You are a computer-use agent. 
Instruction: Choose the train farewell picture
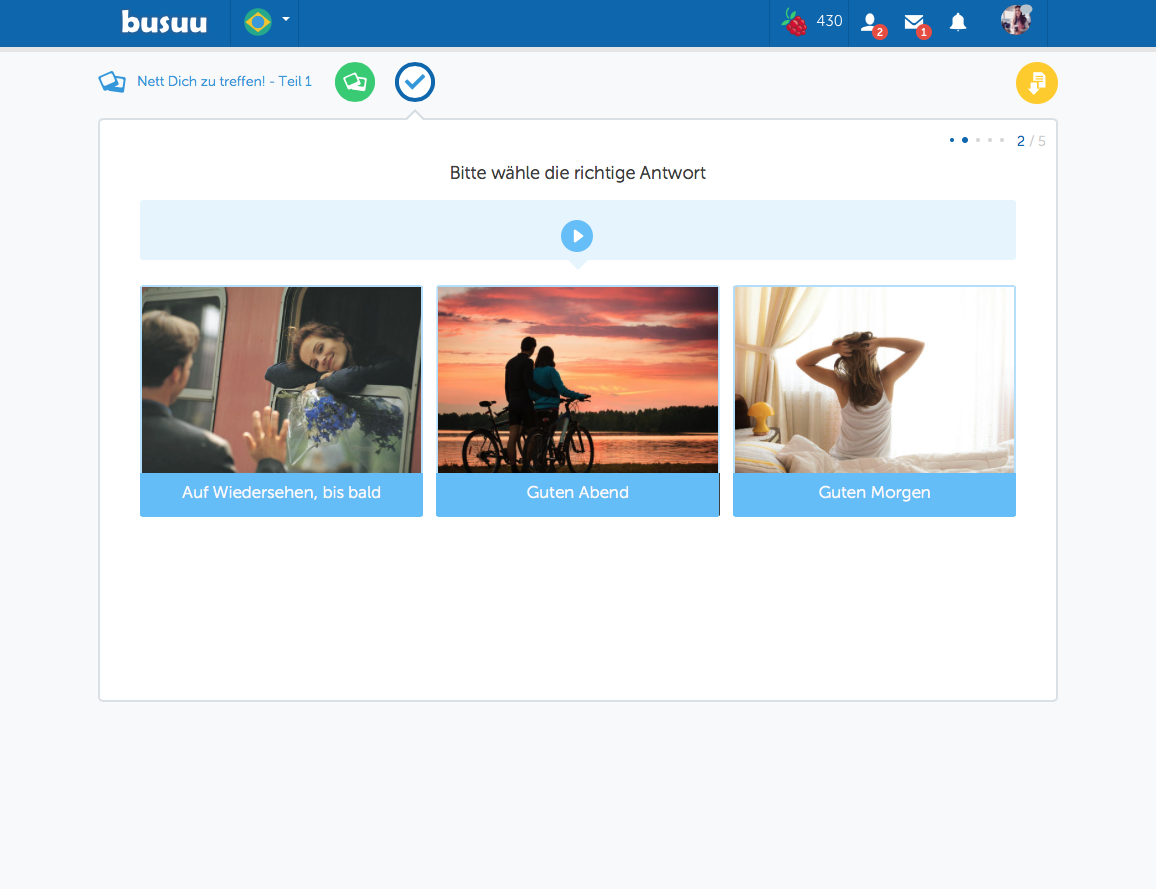(282, 380)
